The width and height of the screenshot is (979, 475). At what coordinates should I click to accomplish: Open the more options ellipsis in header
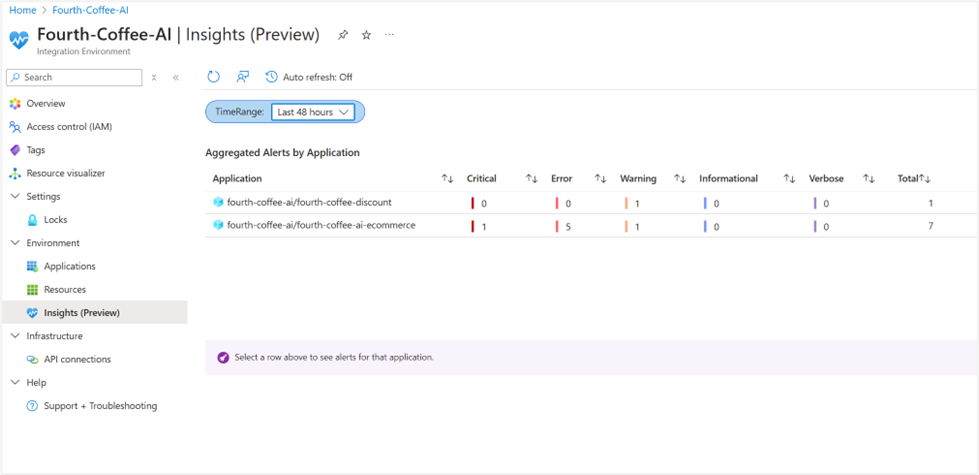[390, 35]
